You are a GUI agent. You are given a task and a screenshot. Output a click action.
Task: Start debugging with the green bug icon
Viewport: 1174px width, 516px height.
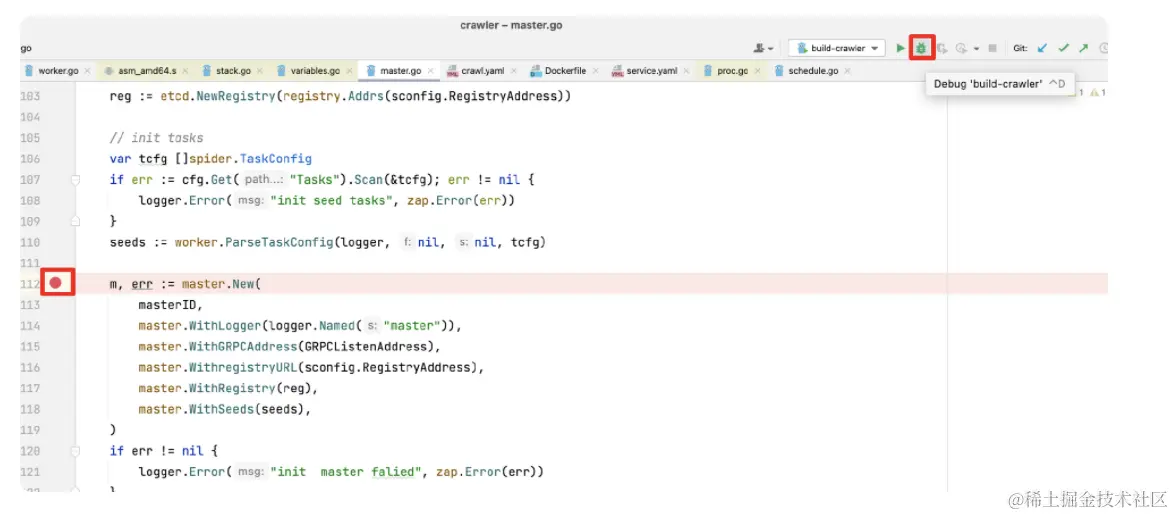coord(921,48)
